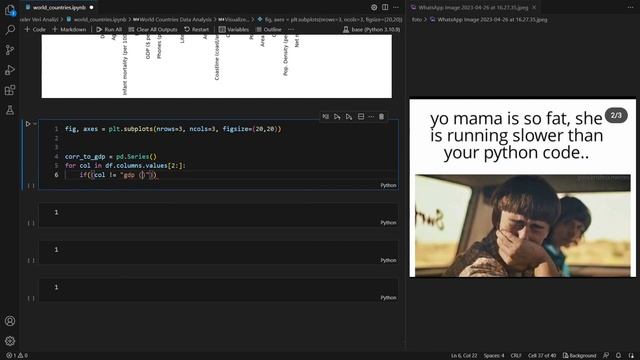Viewport: 640px width, 360px height.
Task: Click Spaces: 4 indentation setting
Action: (494, 356)
